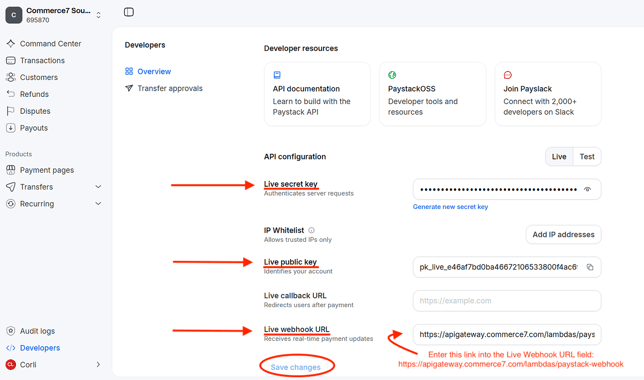Click the Payouts download icon
The height and width of the screenshot is (380, 644).
coord(11,128)
